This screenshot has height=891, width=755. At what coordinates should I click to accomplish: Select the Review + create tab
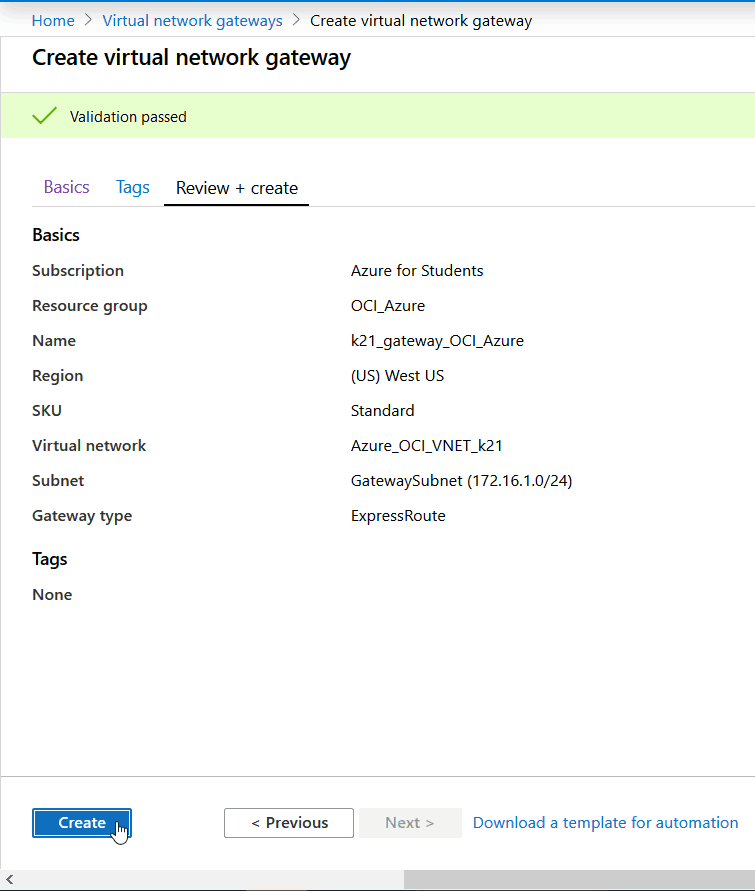point(236,187)
